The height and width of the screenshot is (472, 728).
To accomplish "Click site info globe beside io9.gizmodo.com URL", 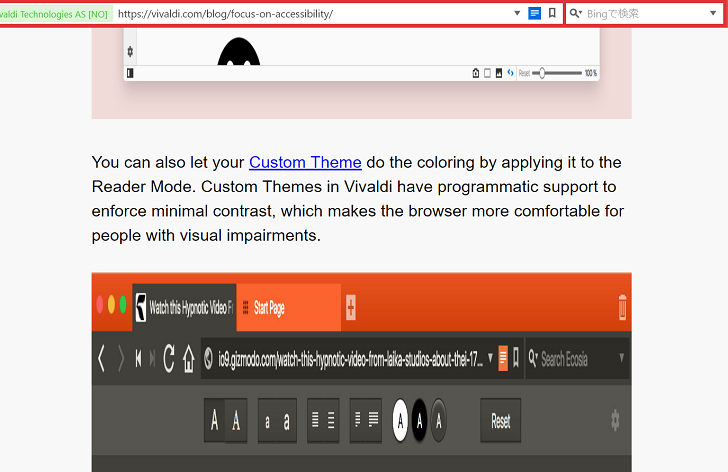I will tap(208, 359).
